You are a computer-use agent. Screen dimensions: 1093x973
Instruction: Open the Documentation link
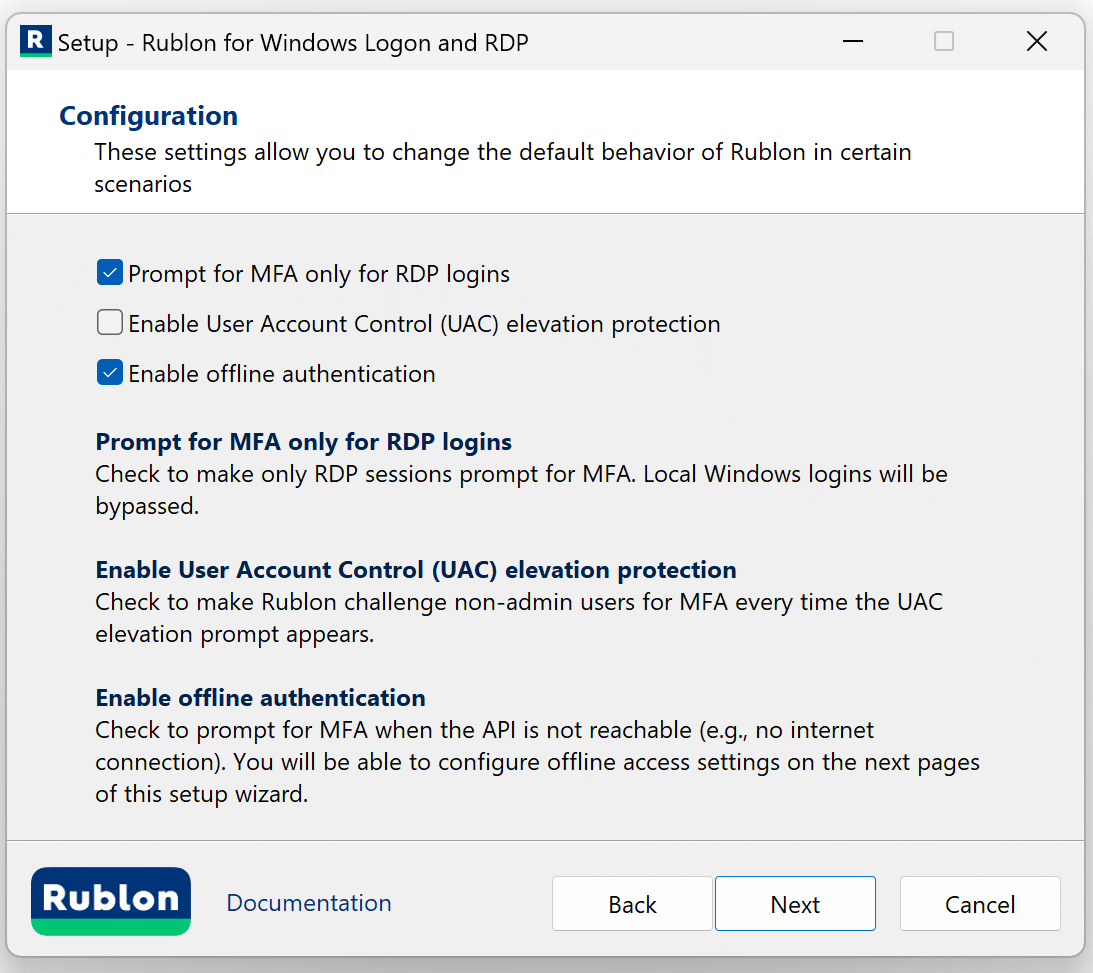(x=309, y=903)
